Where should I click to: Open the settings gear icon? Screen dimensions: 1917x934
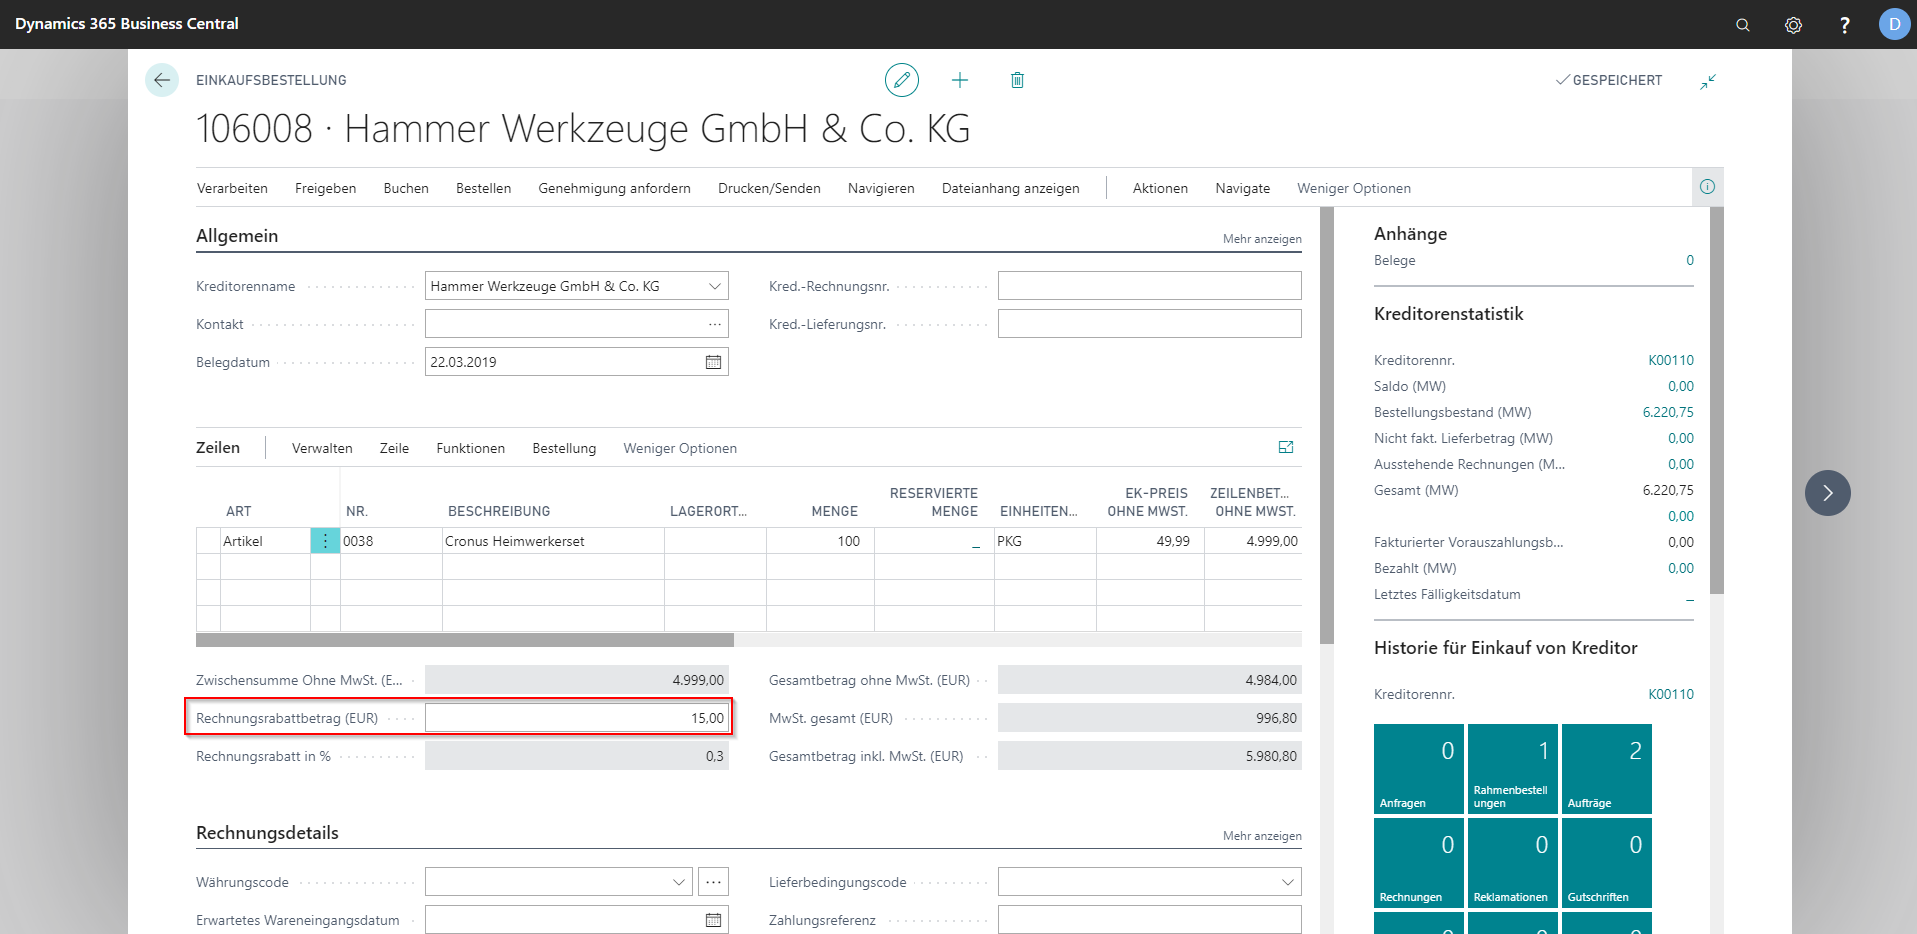click(1793, 25)
